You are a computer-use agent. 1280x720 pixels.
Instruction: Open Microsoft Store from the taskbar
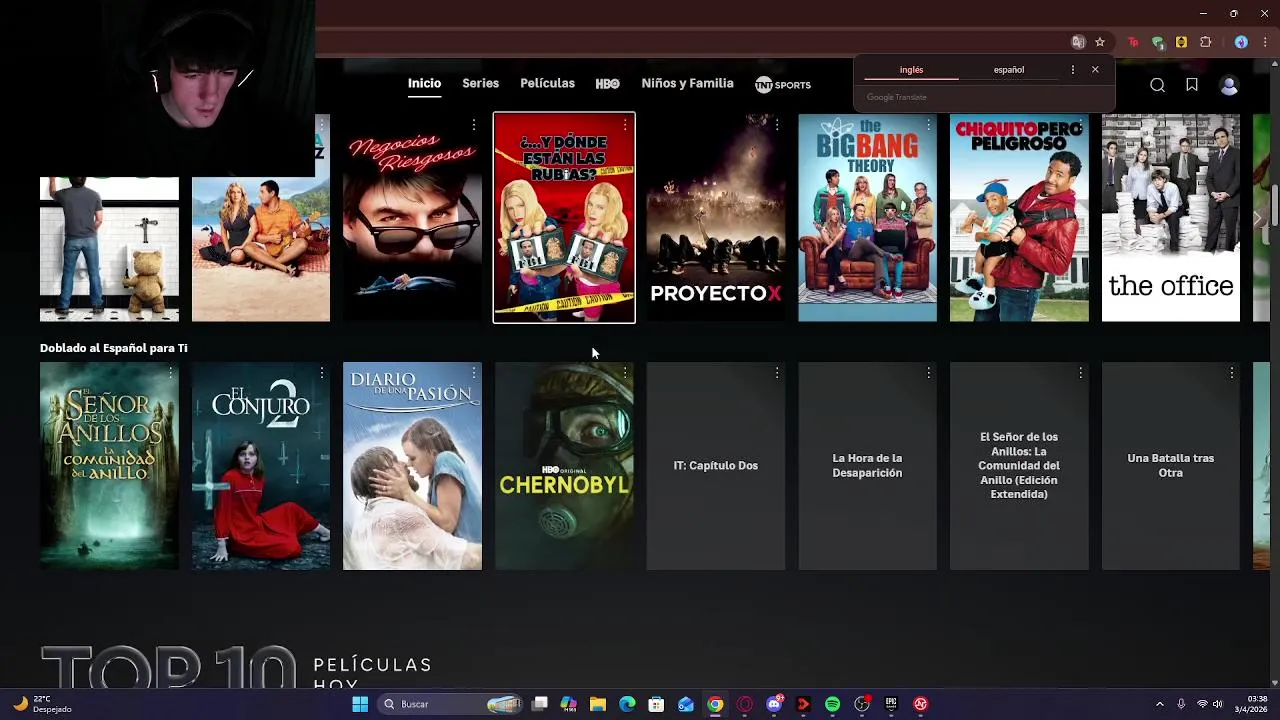click(x=656, y=704)
